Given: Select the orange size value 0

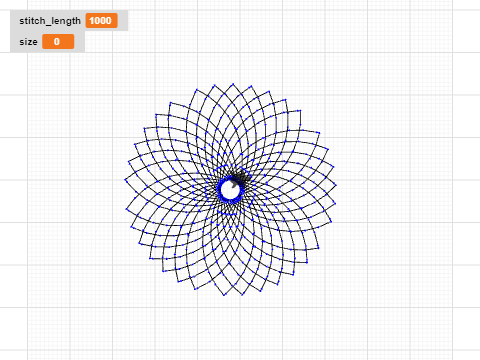Looking at the screenshot, I should [x=58, y=42].
